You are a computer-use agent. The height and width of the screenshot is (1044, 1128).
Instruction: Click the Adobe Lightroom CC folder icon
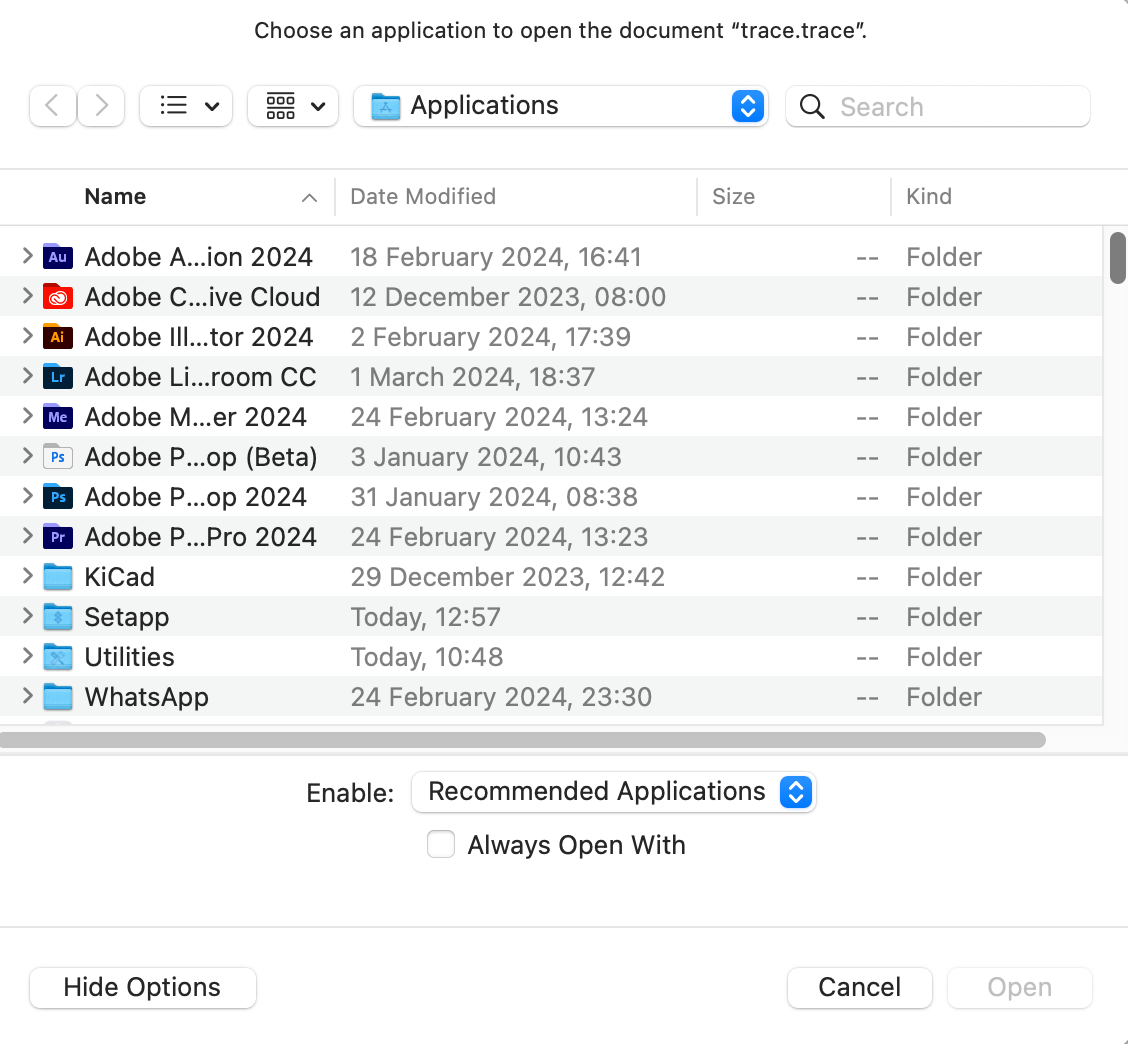(x=58, y=377)
